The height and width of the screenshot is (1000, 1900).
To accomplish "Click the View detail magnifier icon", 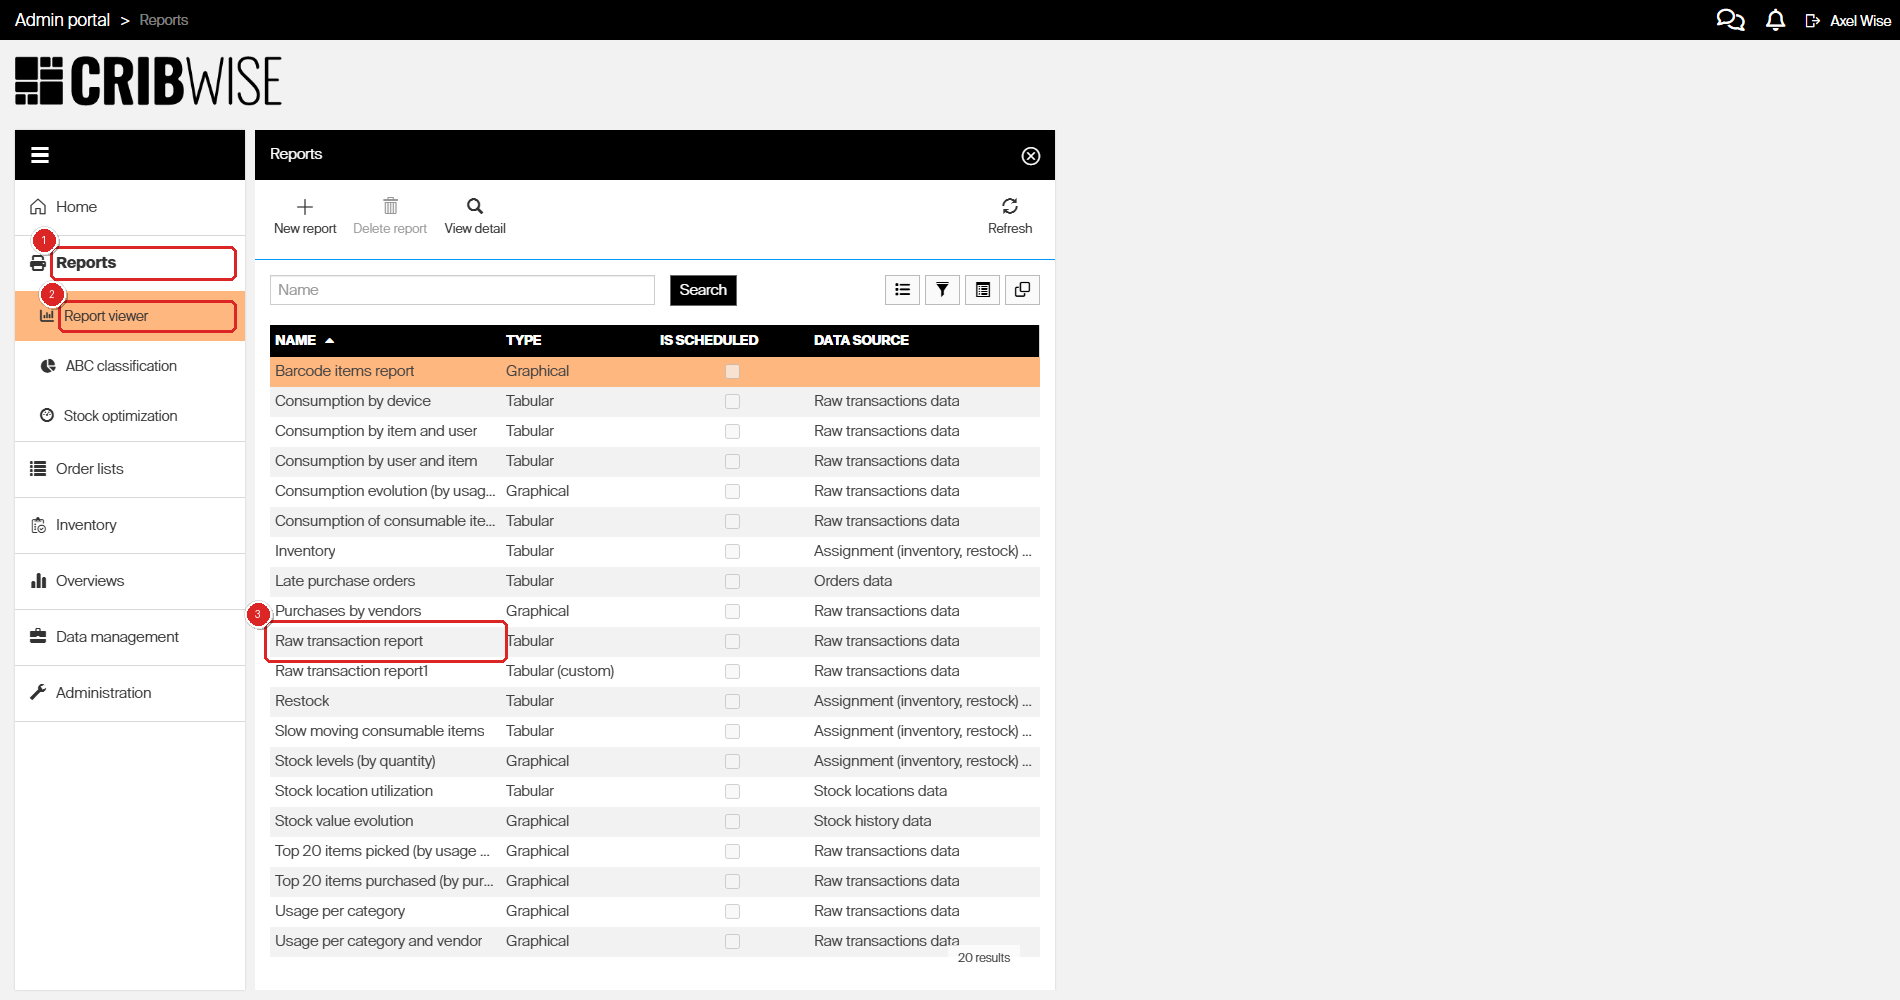I will [x=475, y=206].
